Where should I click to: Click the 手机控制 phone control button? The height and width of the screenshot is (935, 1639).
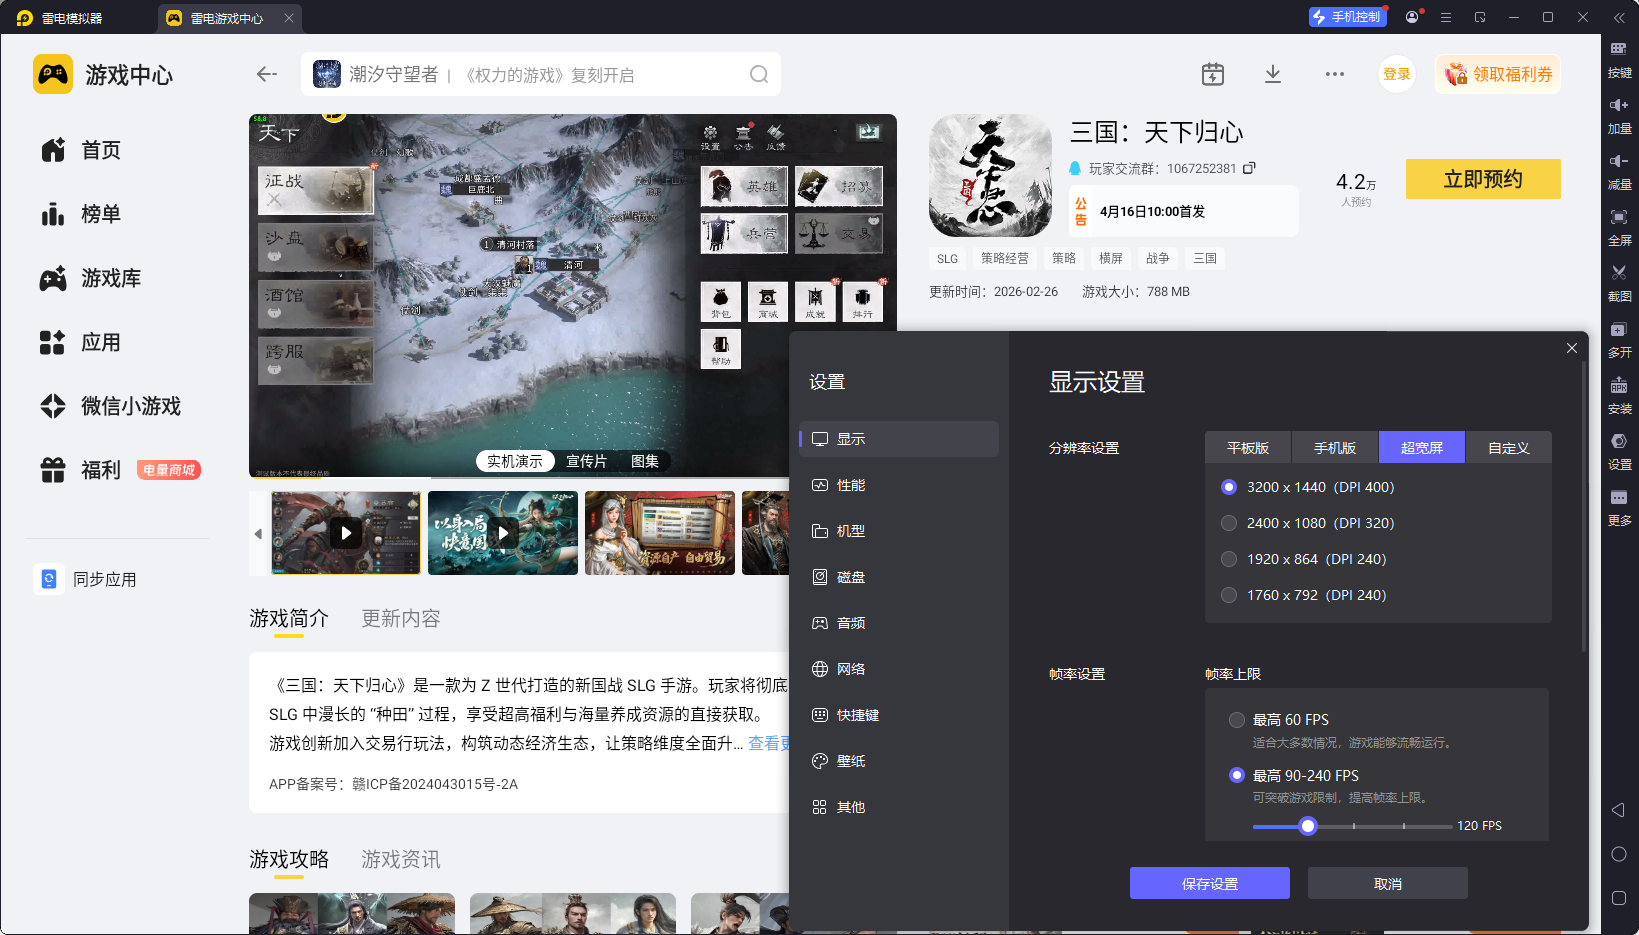1347,17
